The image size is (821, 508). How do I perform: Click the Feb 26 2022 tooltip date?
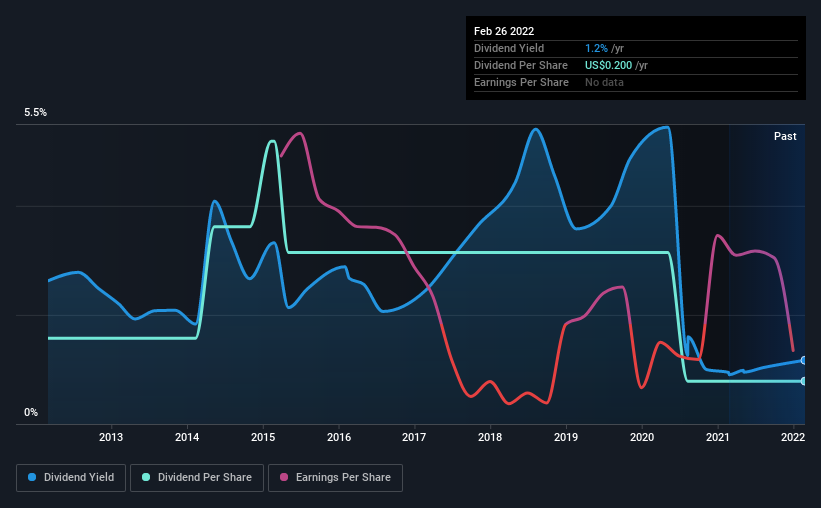[504, 31]
